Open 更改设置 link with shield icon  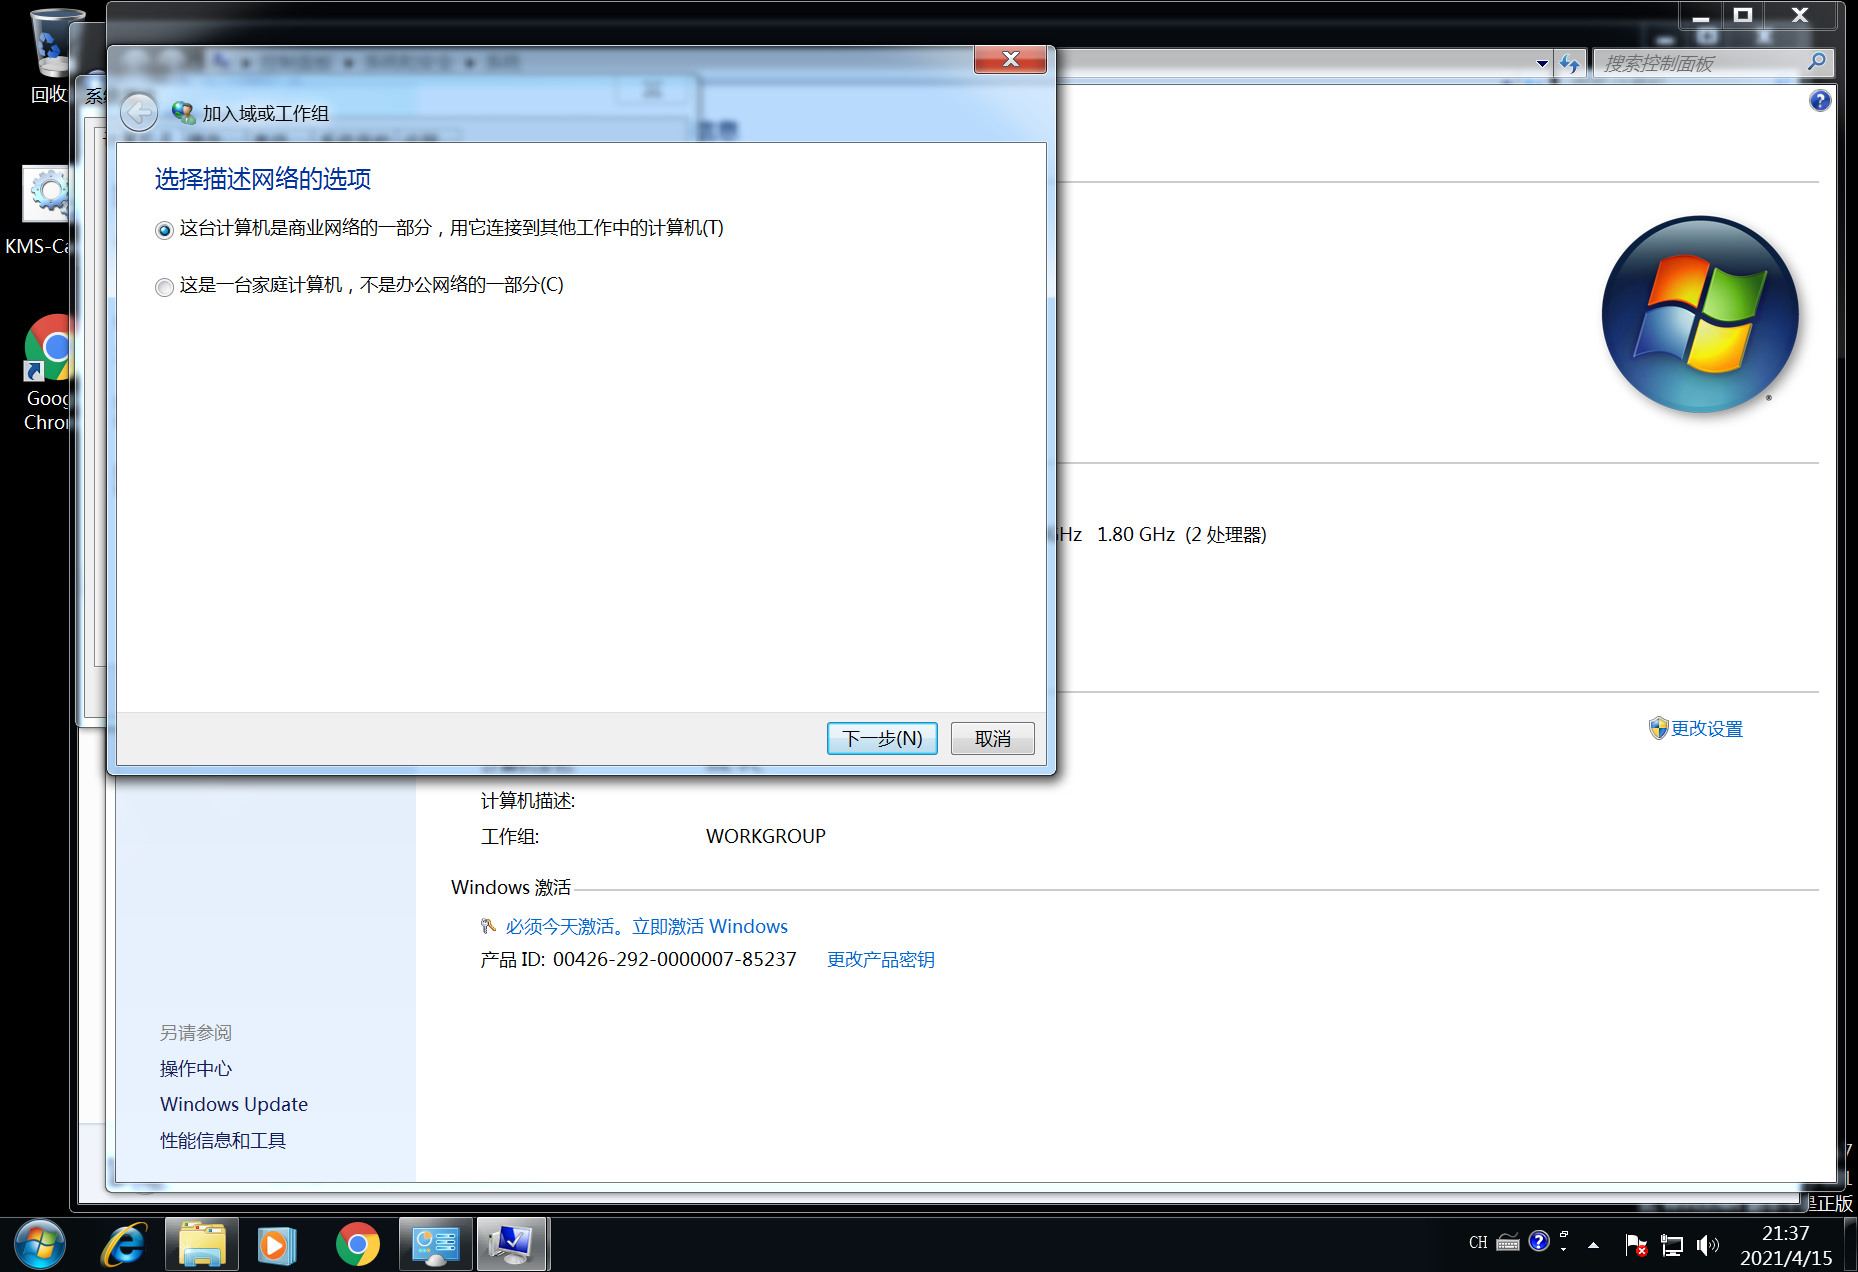point(1696,728)
